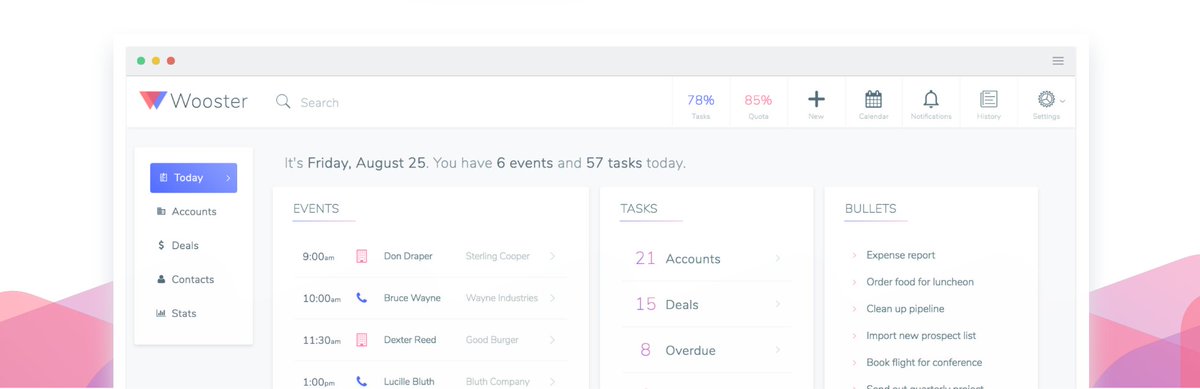Click the 11:30am event time

coord(322,341)
